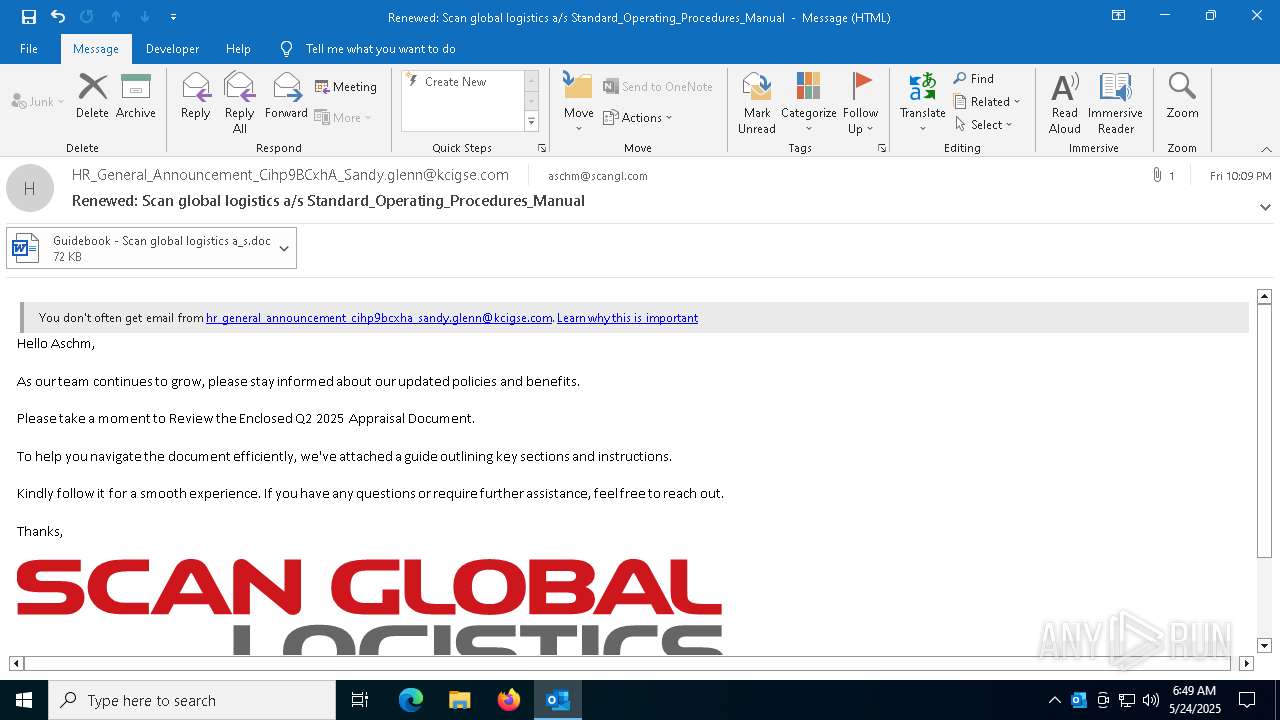Open the Move folder dropdown

tap(578, 102)
